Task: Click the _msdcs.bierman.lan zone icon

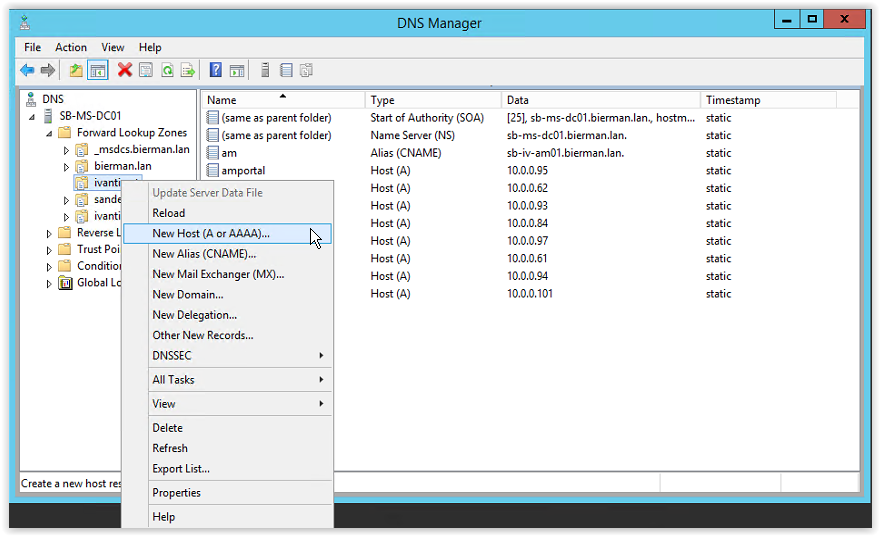Action: [82, 149]
